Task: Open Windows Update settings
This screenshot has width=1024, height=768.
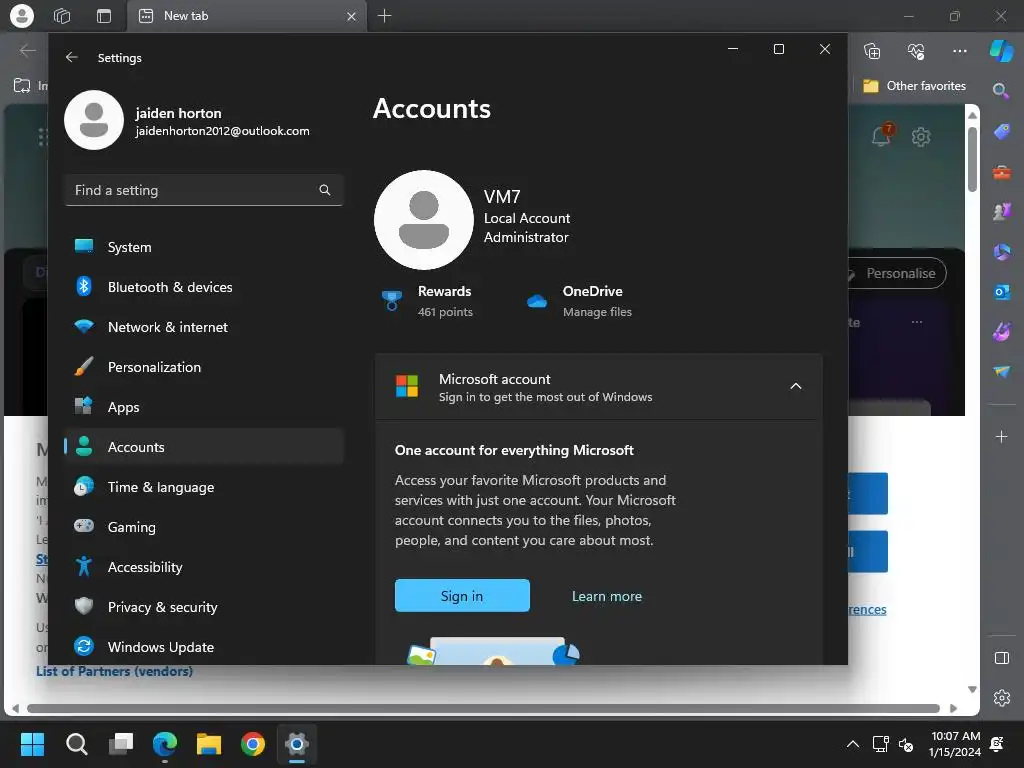Action: [204, 647]
